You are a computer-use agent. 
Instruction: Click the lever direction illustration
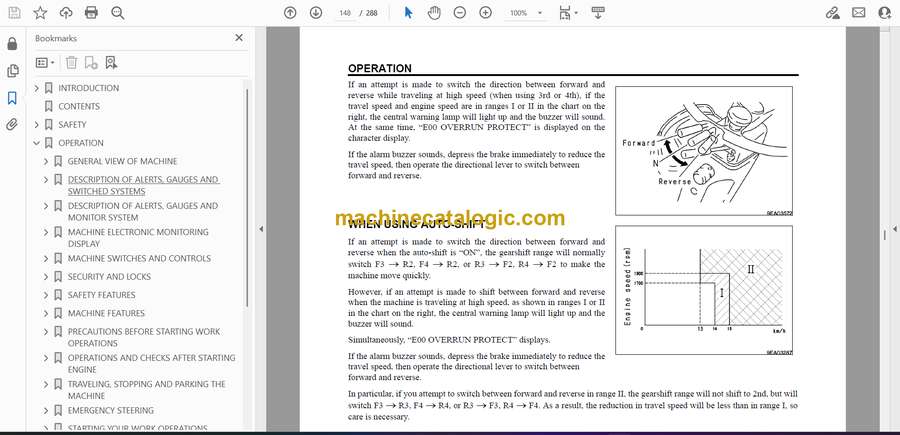704,151
